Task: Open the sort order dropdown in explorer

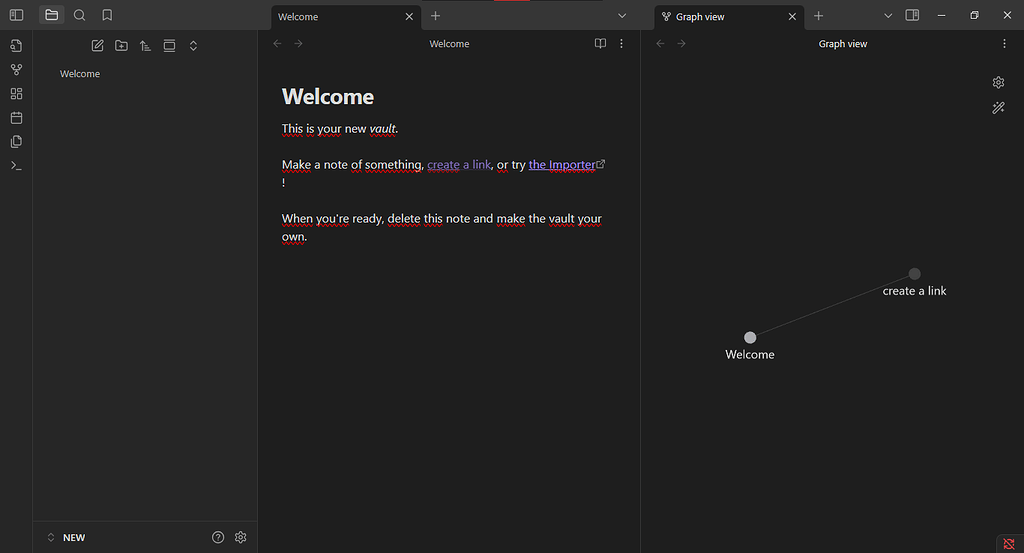Action: [145, 46]
